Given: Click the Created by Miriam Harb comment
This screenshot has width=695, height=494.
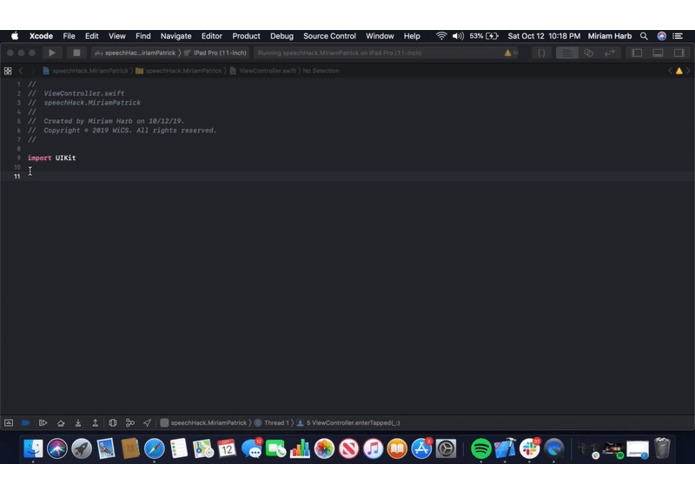Looking at the screenshot, I should [106, 121].
